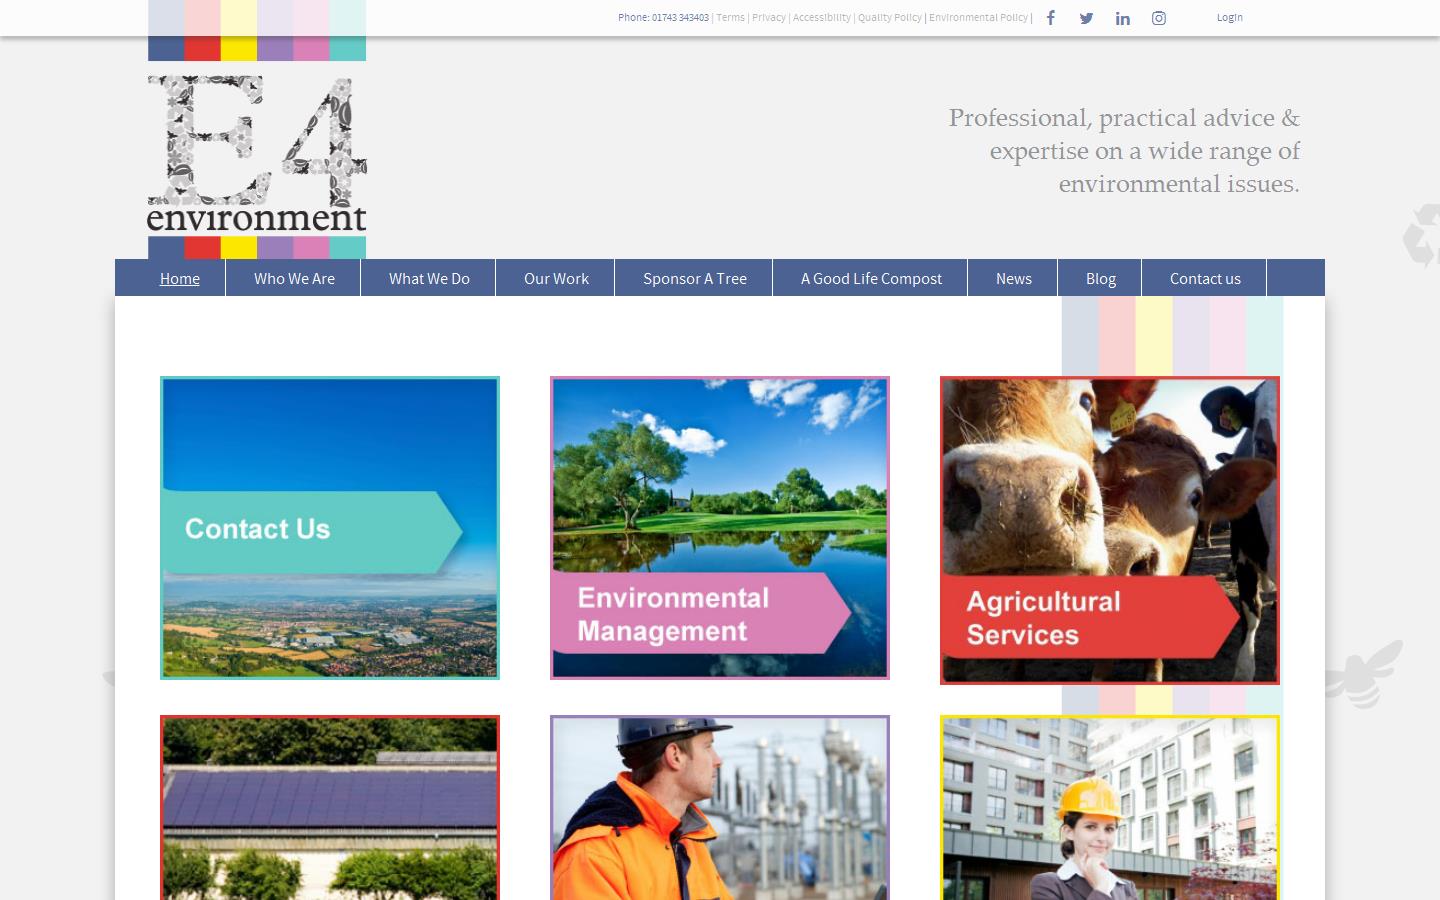Visit the company Twitter profile
1440x900 pixels.
coord(1086,18)
